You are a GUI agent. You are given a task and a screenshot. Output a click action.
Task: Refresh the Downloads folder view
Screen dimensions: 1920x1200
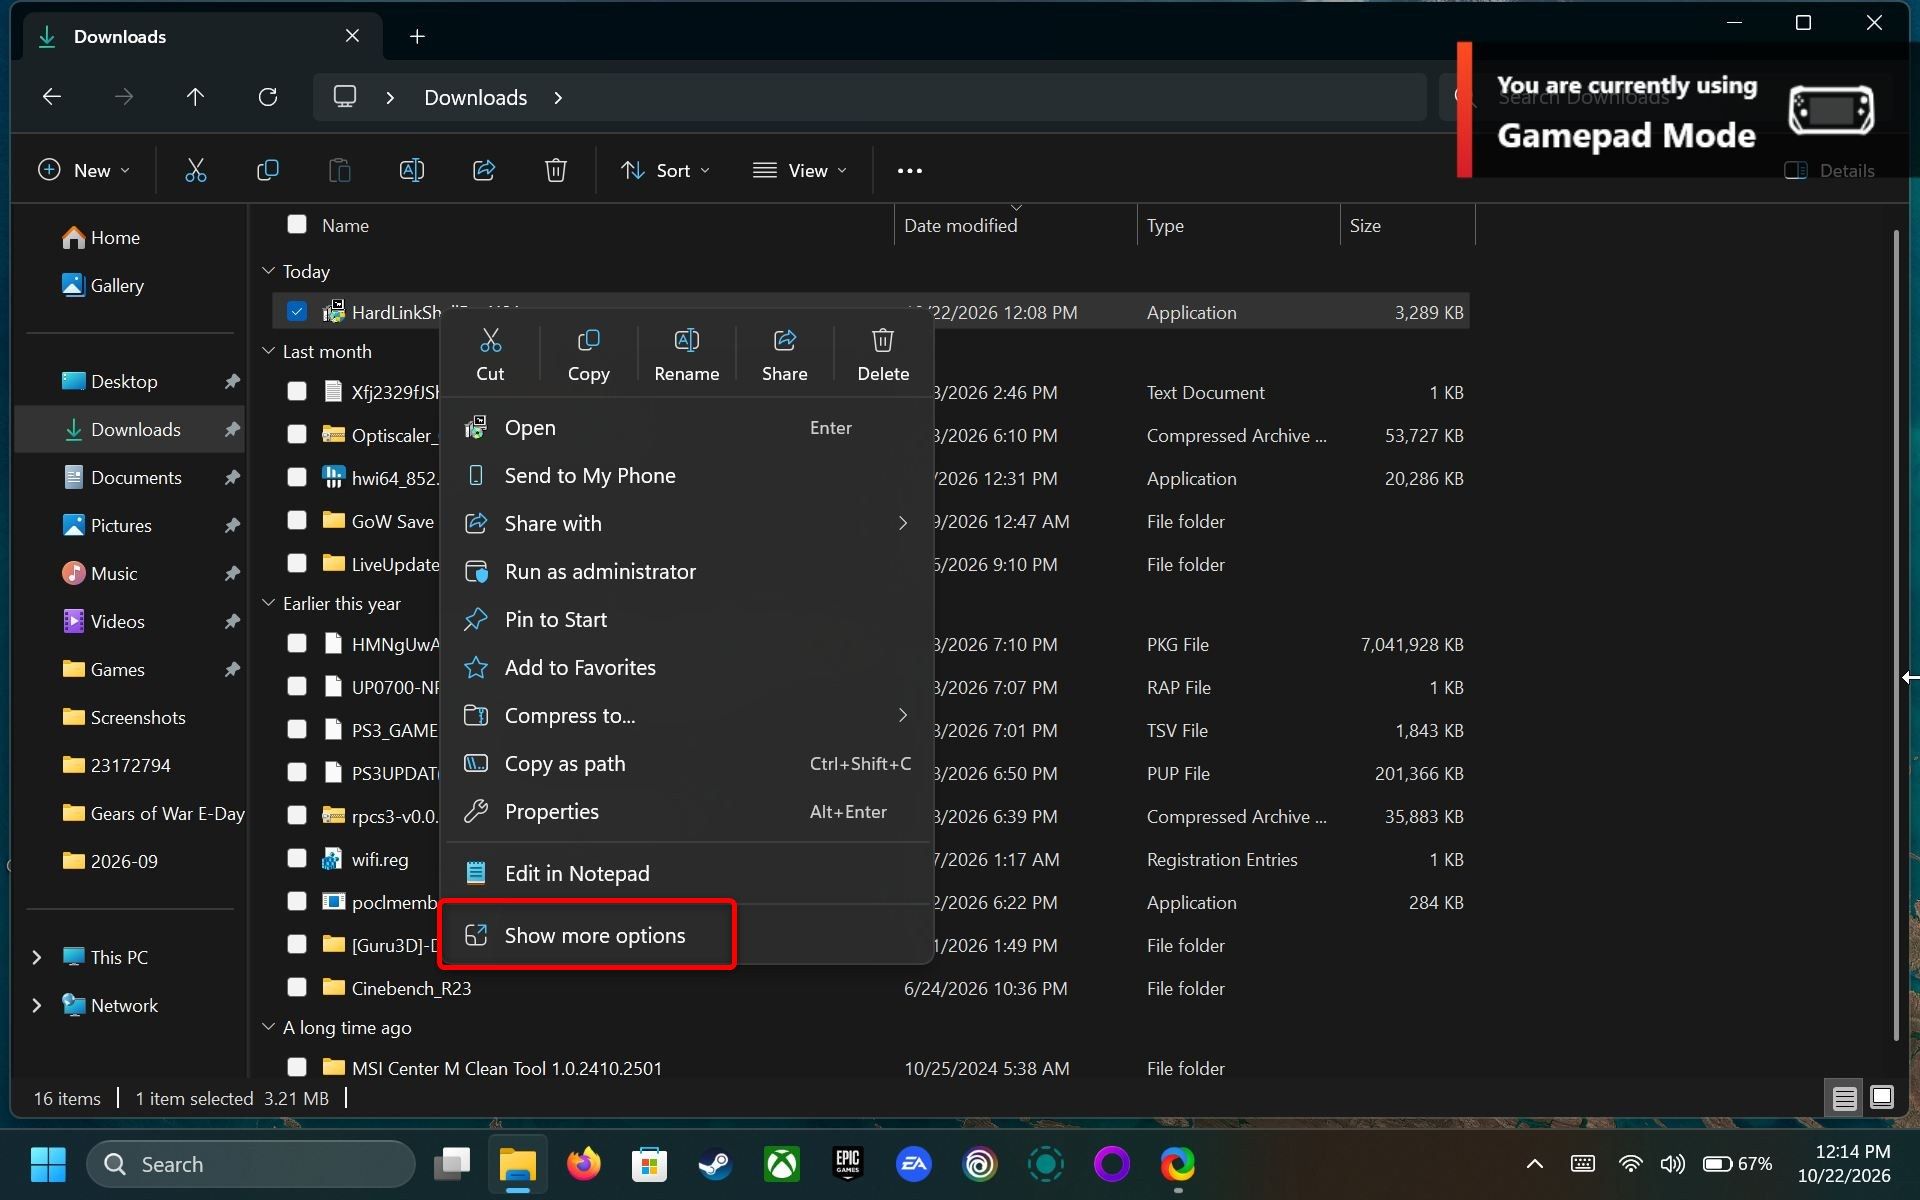[267, 97]
